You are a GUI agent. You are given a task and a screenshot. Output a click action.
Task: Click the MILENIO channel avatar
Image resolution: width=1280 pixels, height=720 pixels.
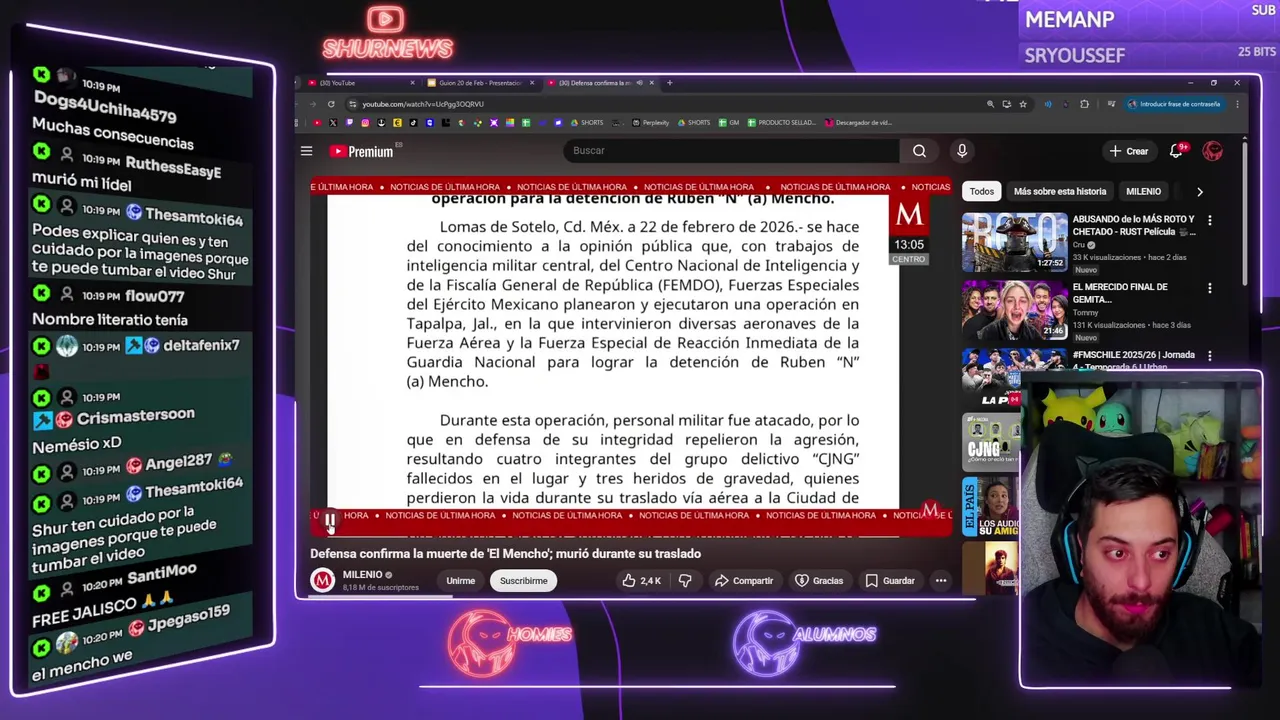click(x=322, y=581)
